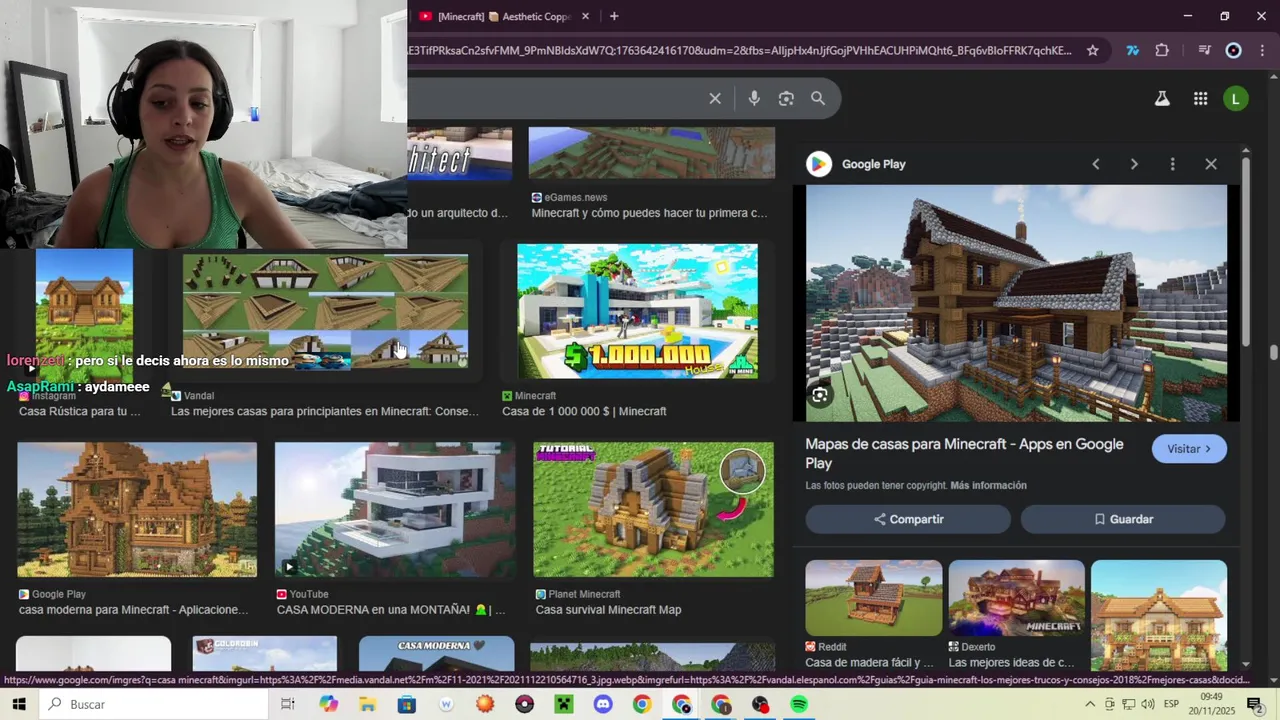Search inside image with the lens icon
This screenshot has height=720, width=1280.
(820, 395)
